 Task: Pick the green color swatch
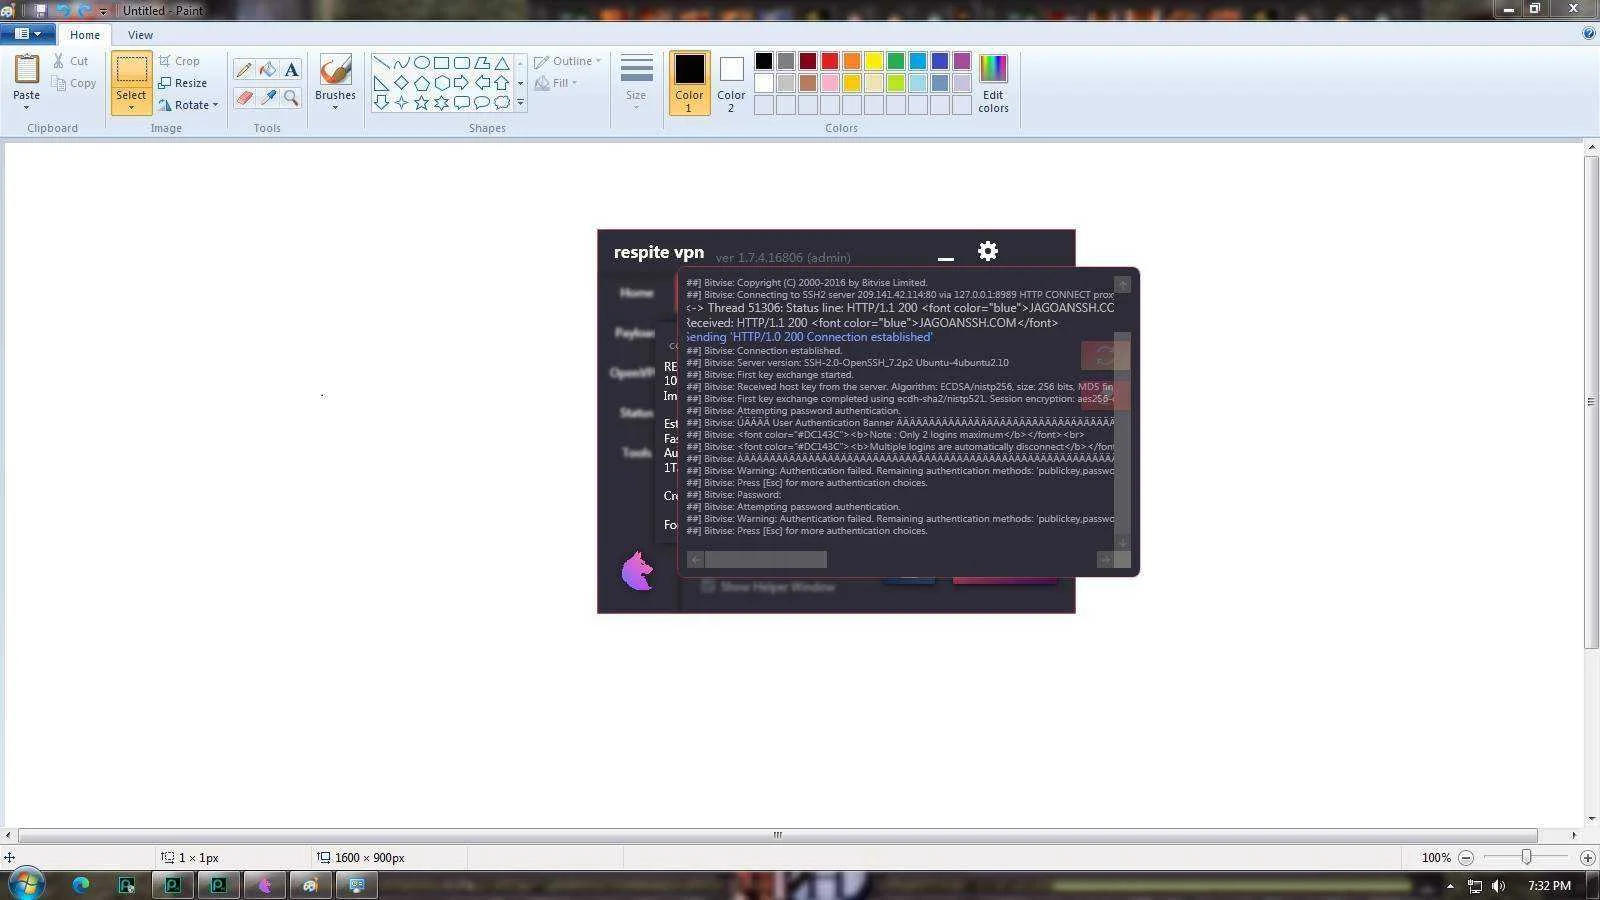pos(896,62)
